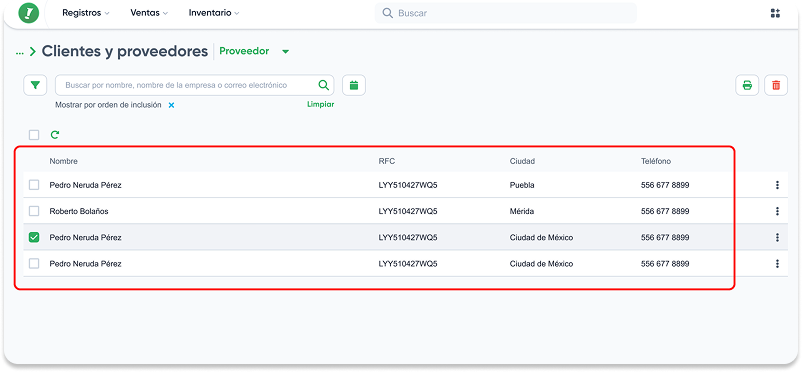802x372 pixels.
Task: Open three-dot menu for the last row
Action: 777,264
